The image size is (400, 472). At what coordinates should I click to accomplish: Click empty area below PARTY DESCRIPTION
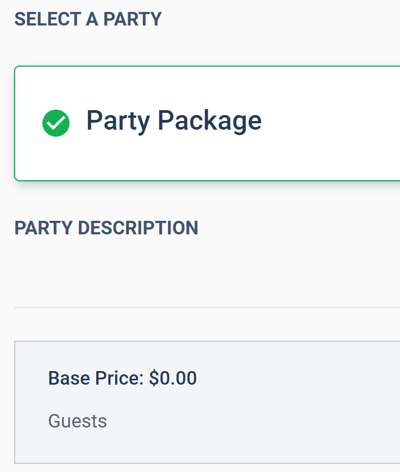pos(207,272)
